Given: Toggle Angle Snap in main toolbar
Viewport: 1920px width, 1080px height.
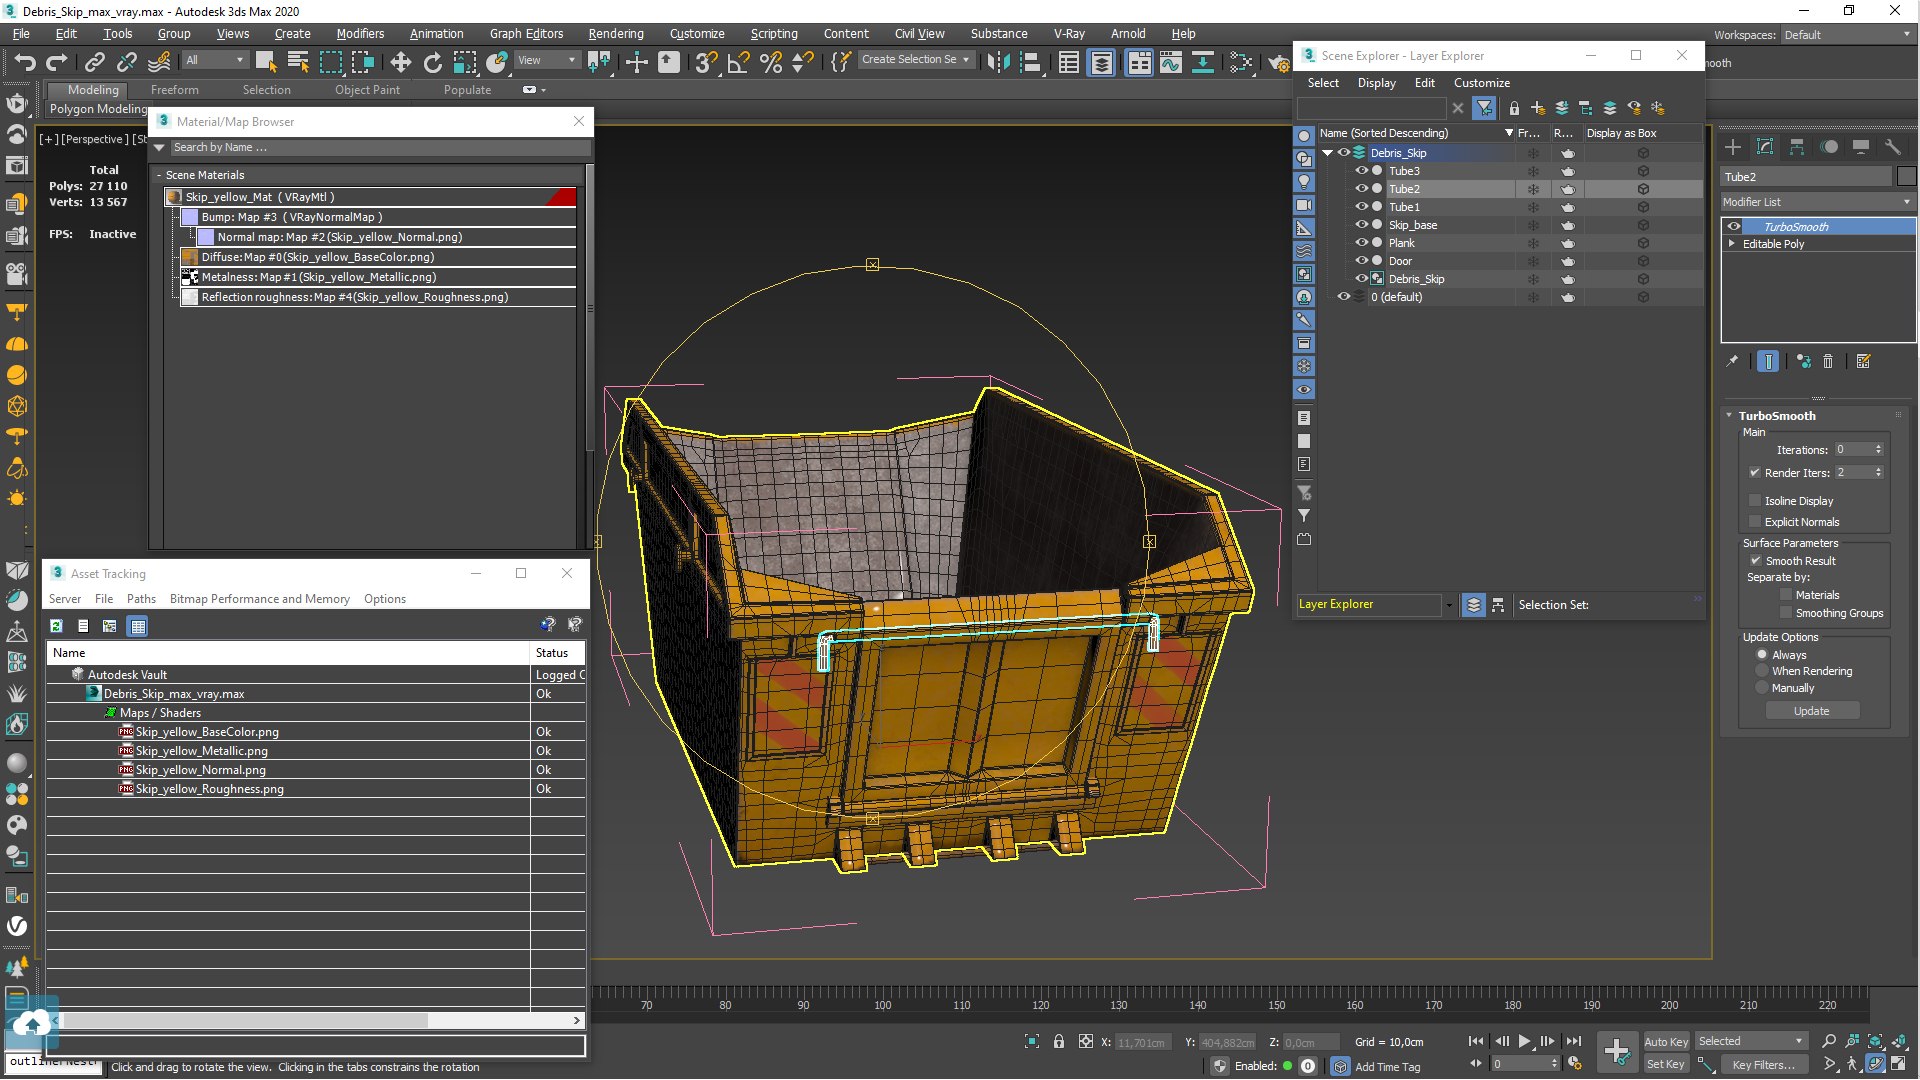Looking at the screenshot, I should click(738, 62).
